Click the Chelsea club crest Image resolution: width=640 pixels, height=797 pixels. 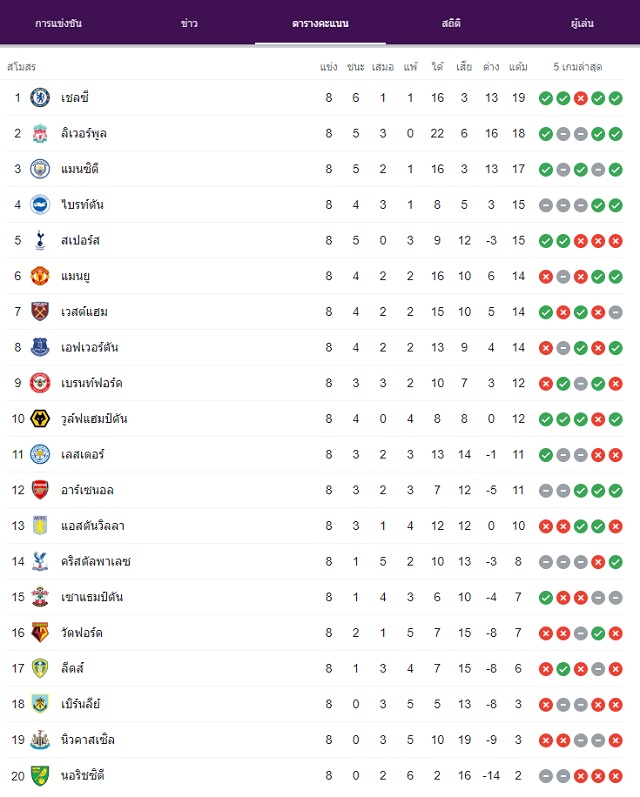pos(40,98)
